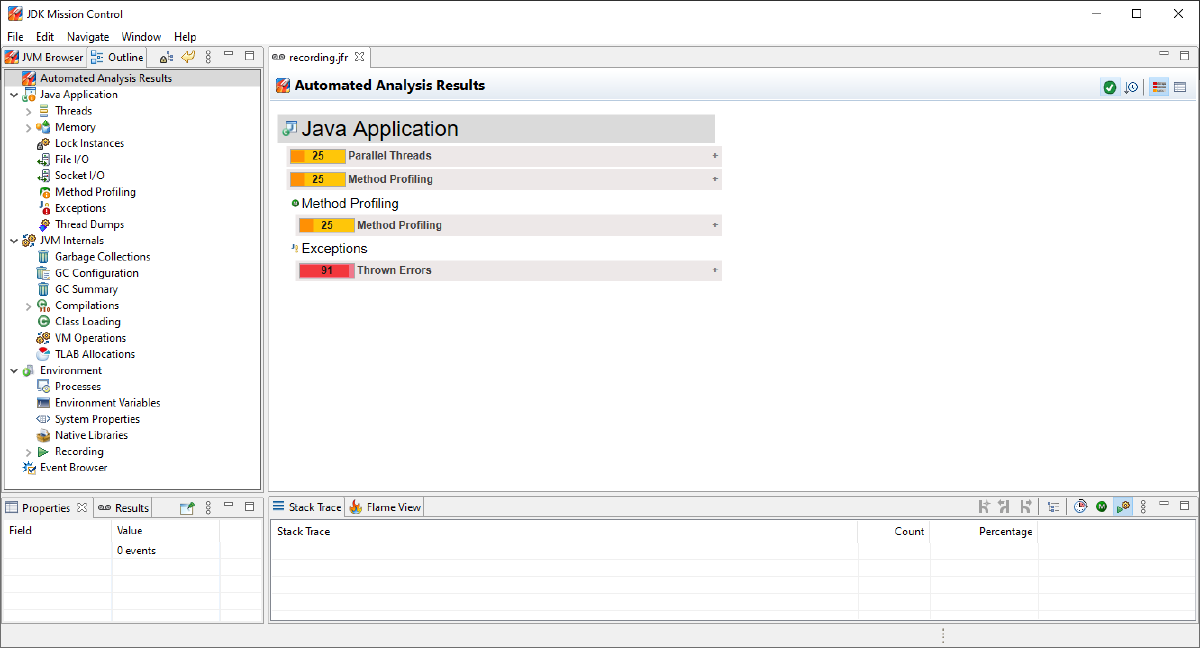Collapse the JVM Internals tree section
This screenshot has width=1200, height=648.
coord(14,241)
